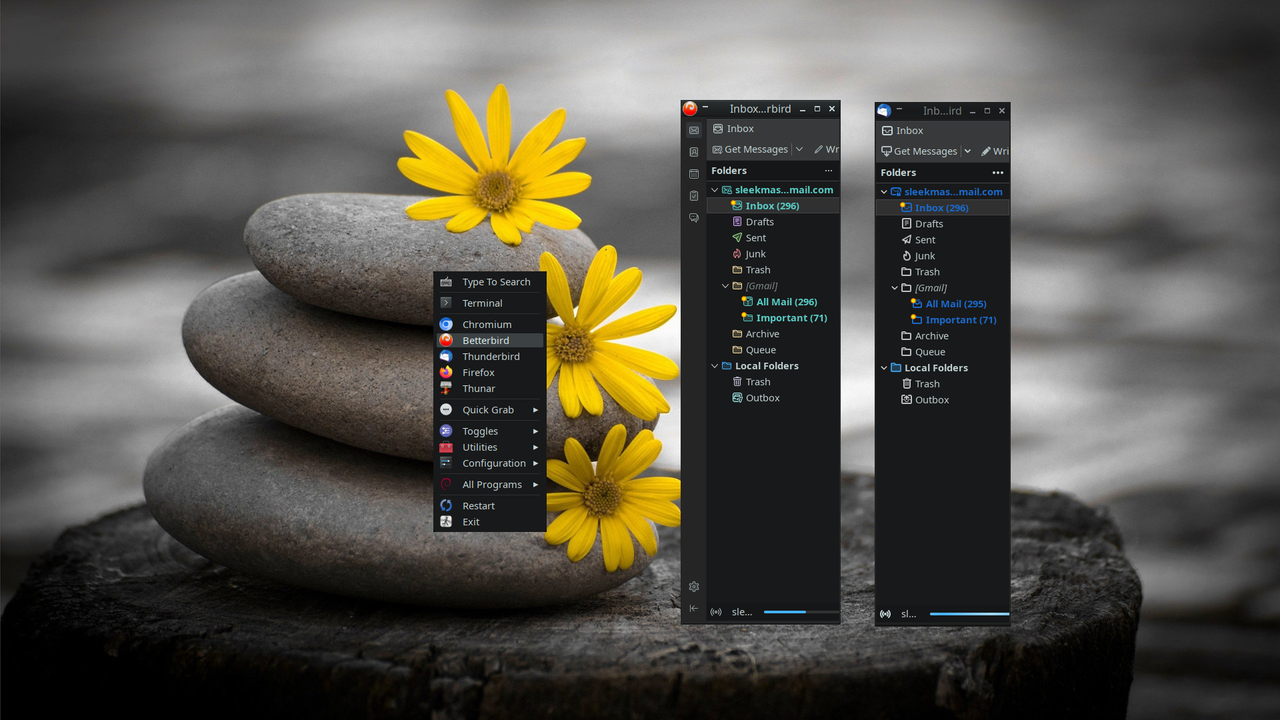Select the Junk folder in Betterbird
Screen dimensions: 1280x720
click(772, 254)
